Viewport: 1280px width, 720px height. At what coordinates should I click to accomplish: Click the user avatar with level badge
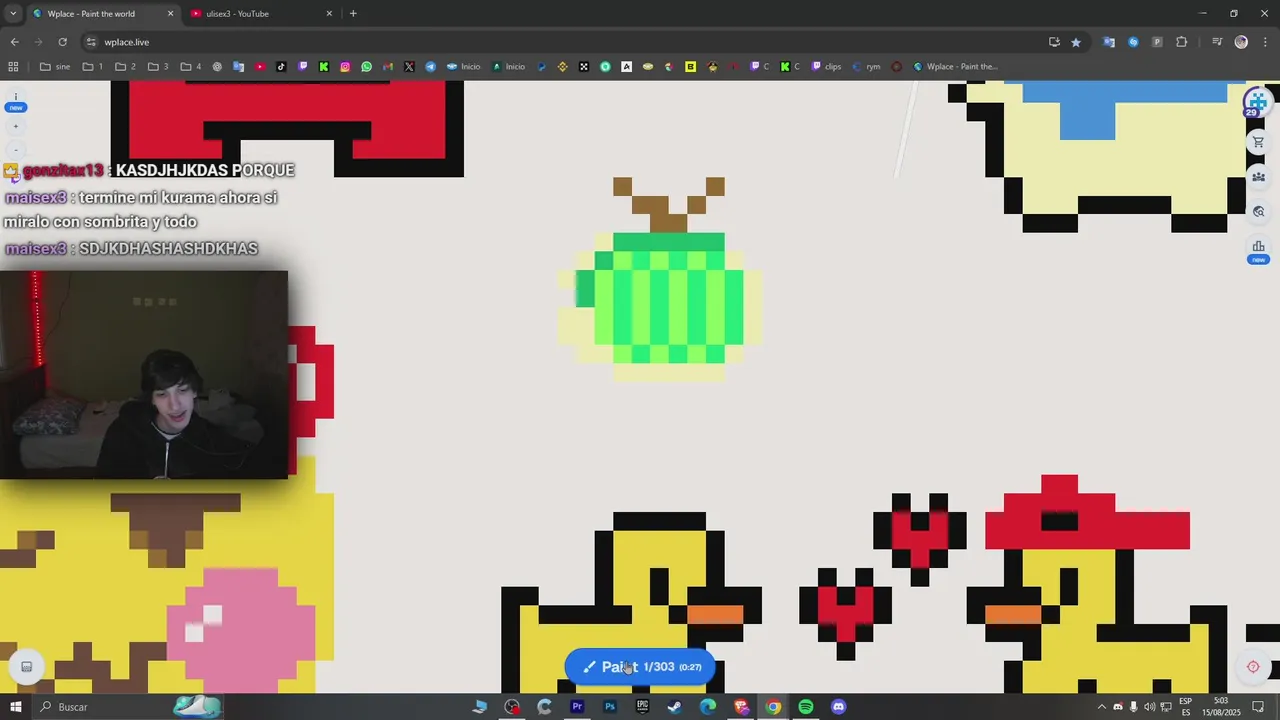(x=1256, y=102)
